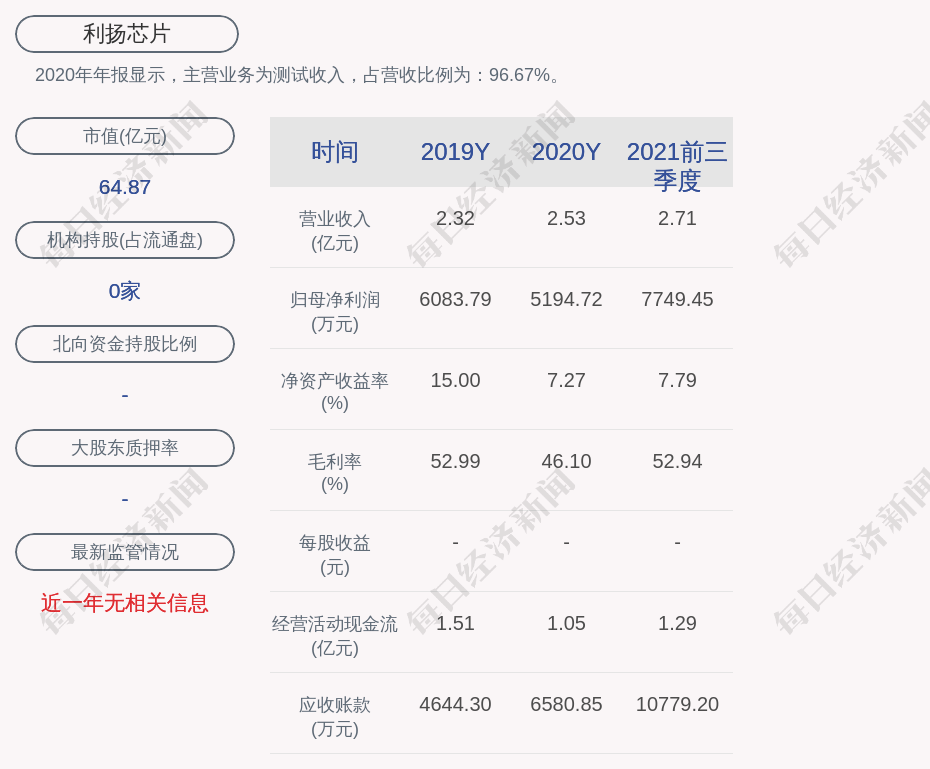Viewport: 930px width, 769px height.
Task: Click the 利扬芯片 company name badge
Action: point(125,33)
